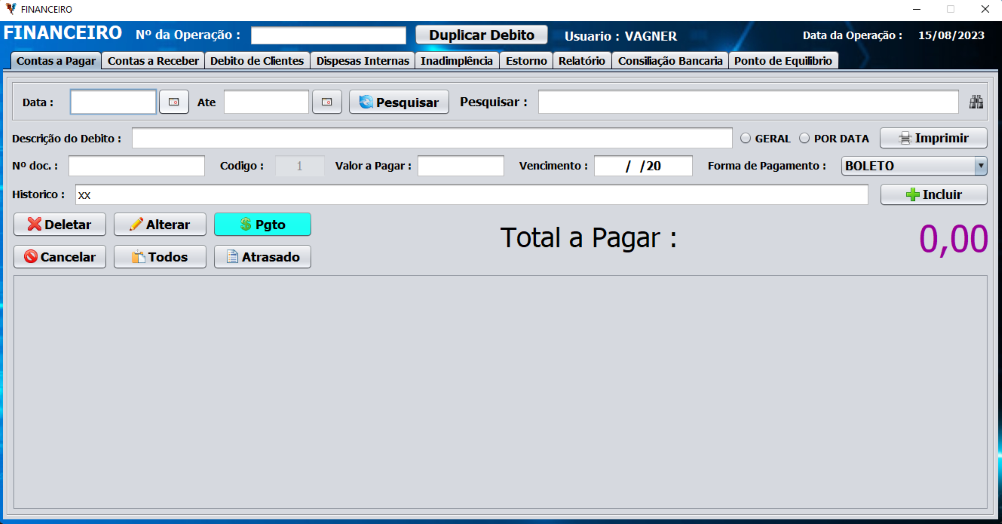Viewport: 1002px width, 524px height.
Task: Click the green plus Incluir button
Action: pos(933,195)
